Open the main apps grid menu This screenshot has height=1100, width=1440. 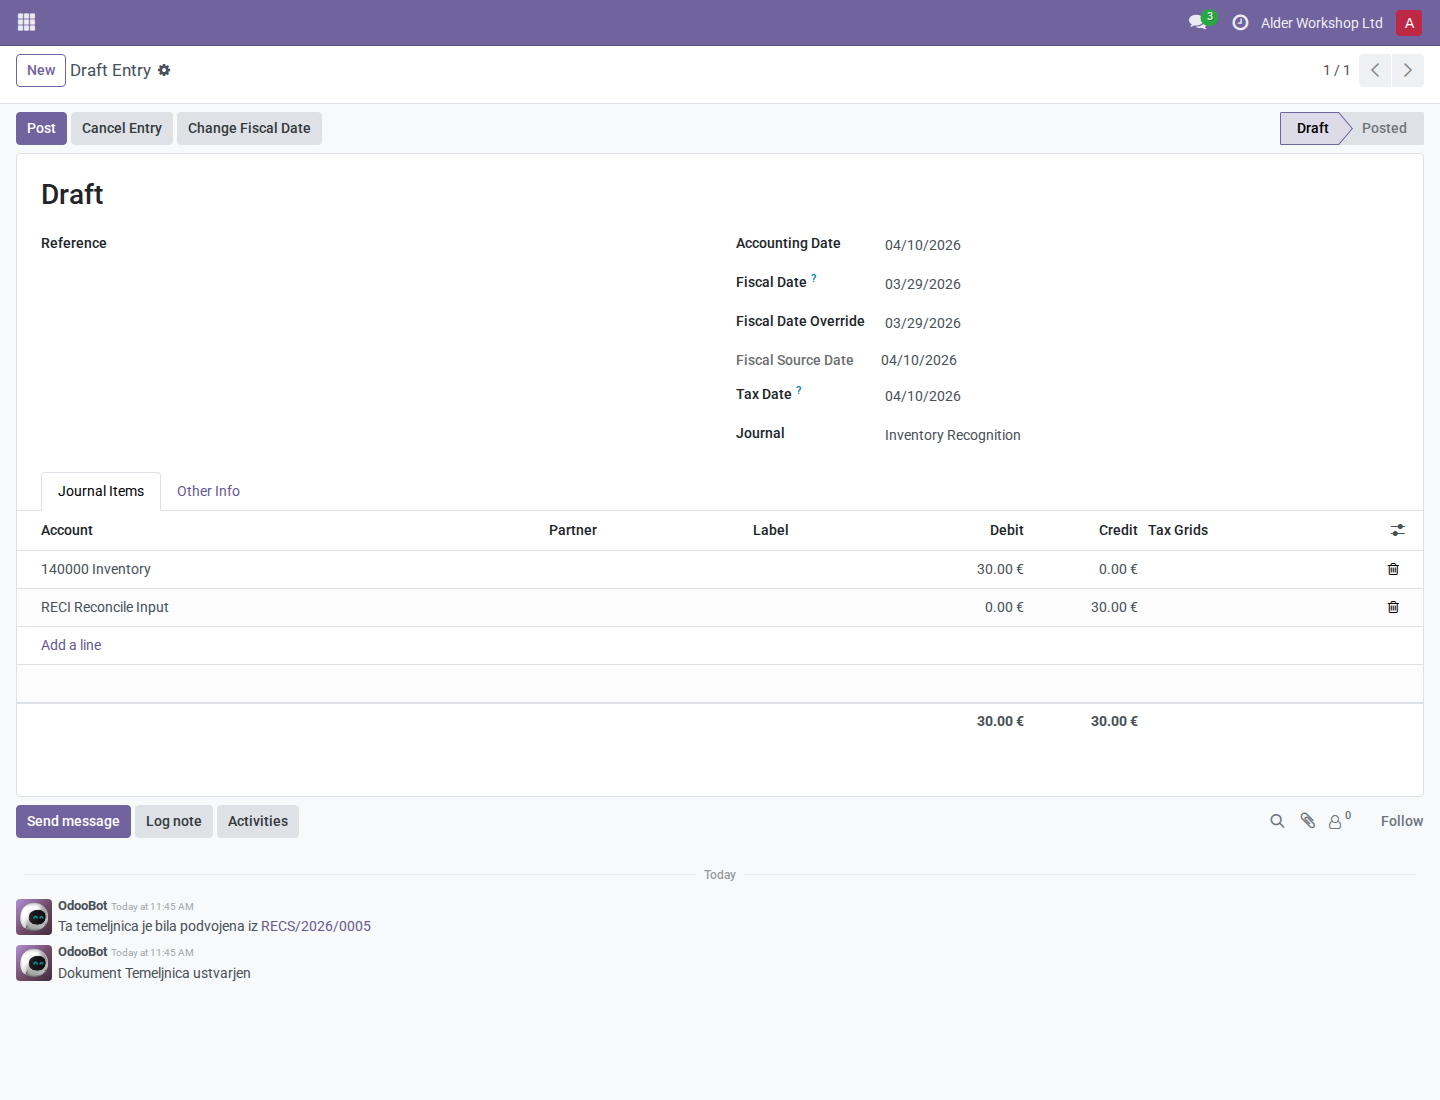click(27, 22)
